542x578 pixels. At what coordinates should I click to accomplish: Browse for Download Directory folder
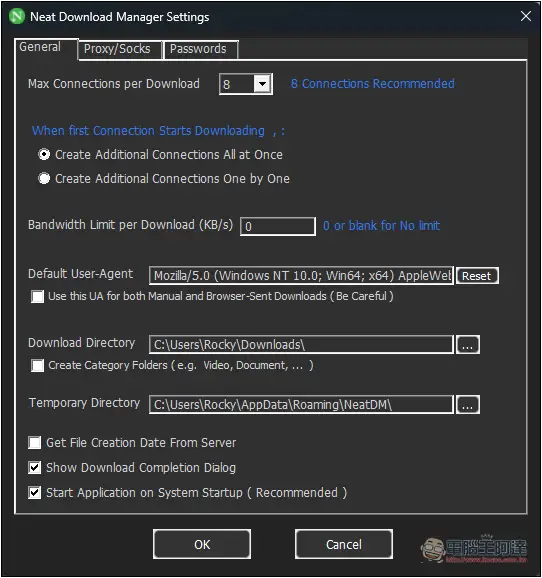pyautogui.click(x=468, y=344)
